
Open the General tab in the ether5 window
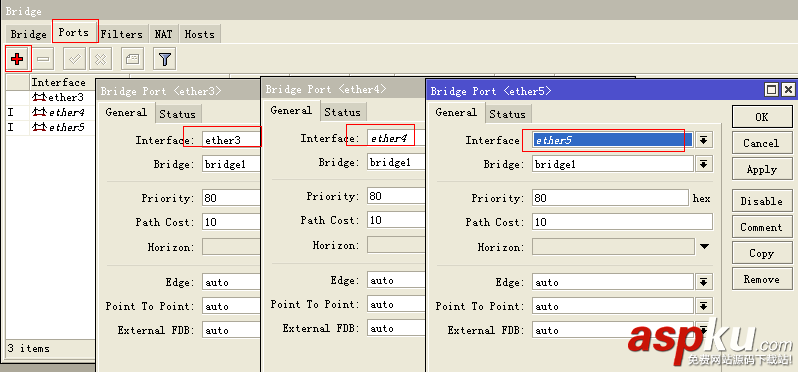[x=456, y=112]
